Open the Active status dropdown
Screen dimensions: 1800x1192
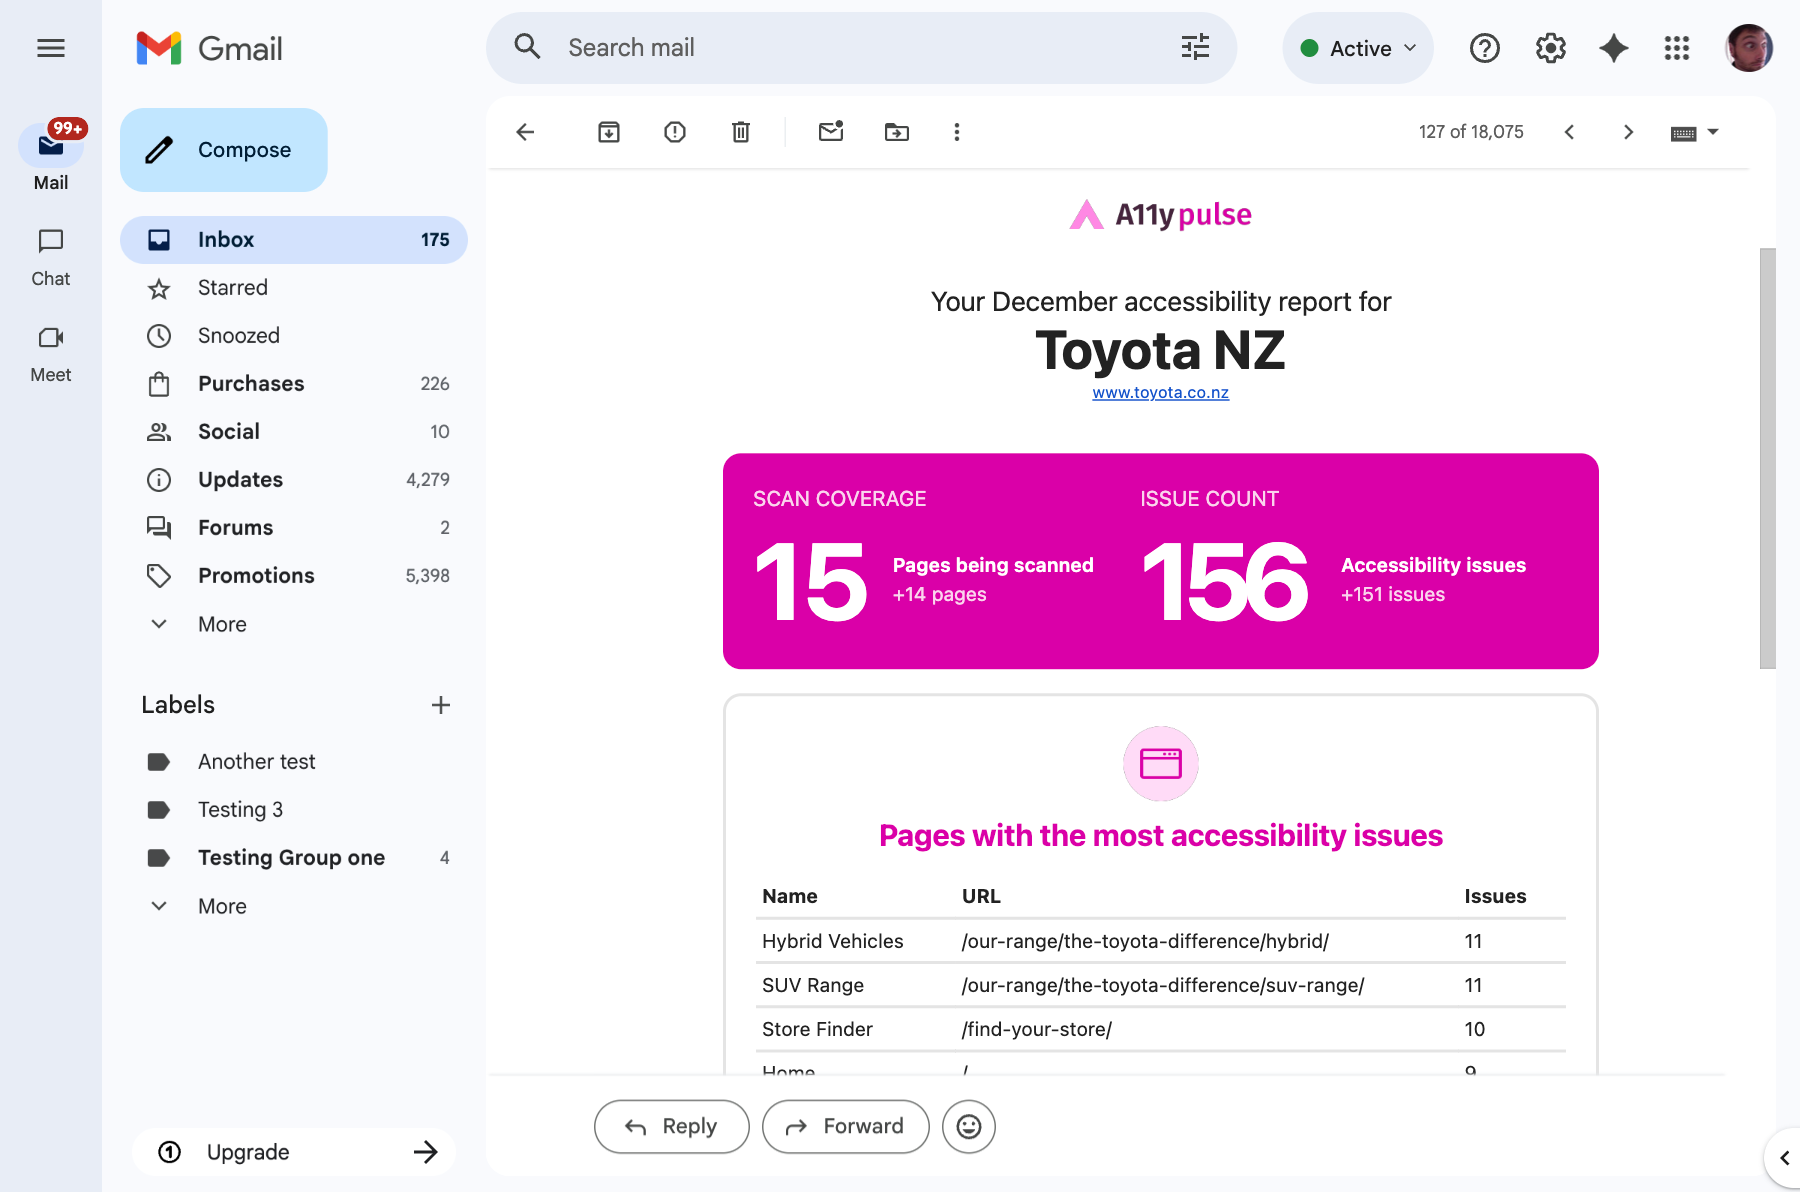click(1358, 48)
